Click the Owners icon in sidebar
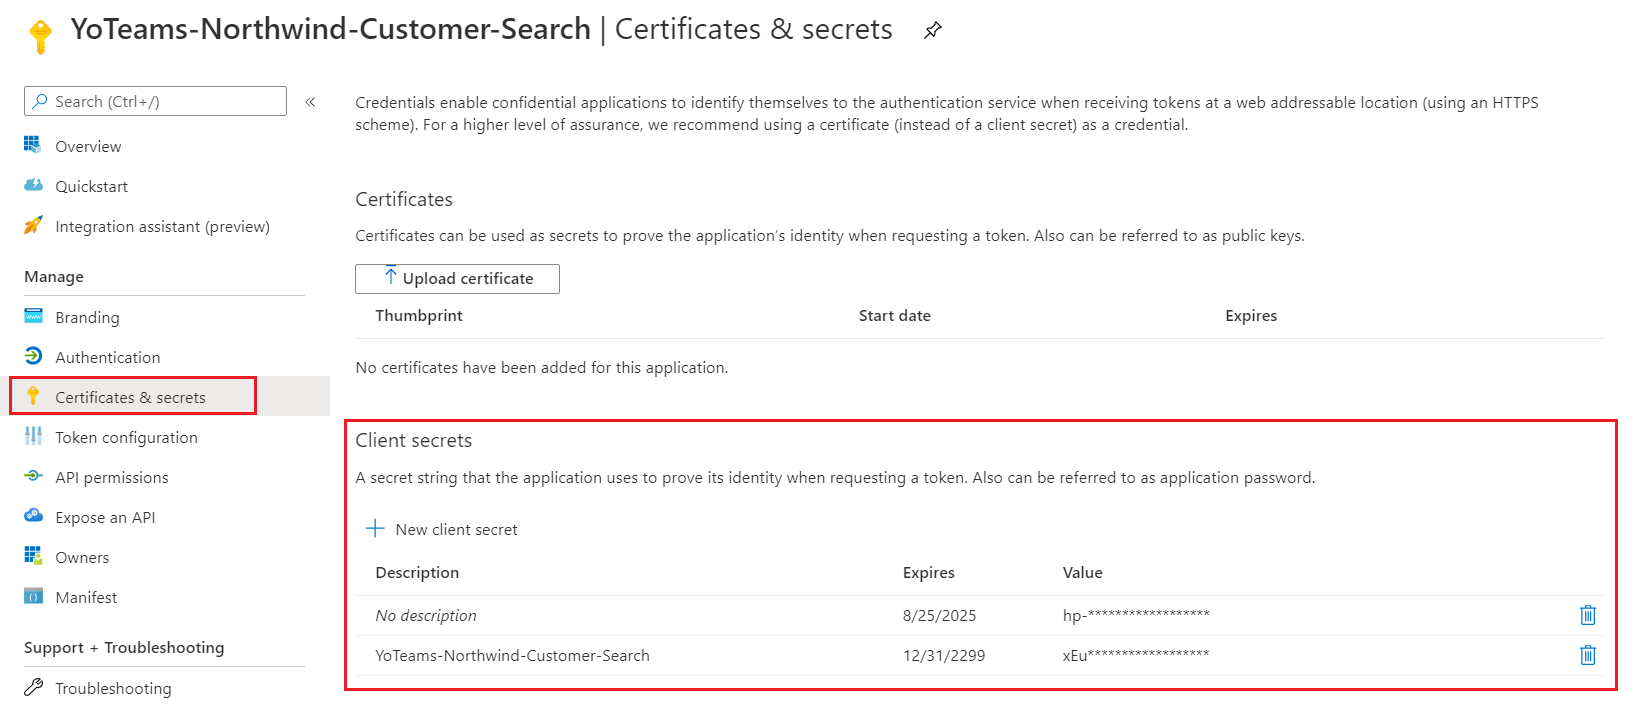The height and width of the screenshot is (712, 1646). [x=34, y=556]
